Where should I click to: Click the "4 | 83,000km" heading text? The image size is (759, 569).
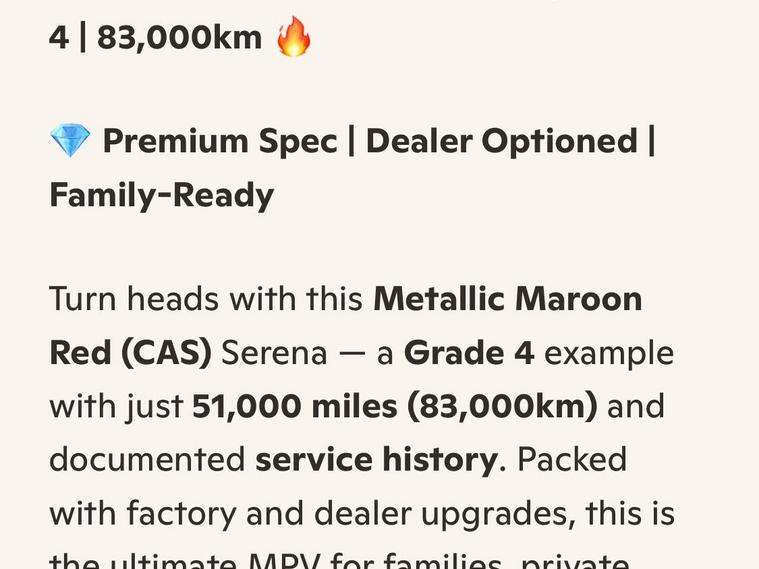coord(155,38)
